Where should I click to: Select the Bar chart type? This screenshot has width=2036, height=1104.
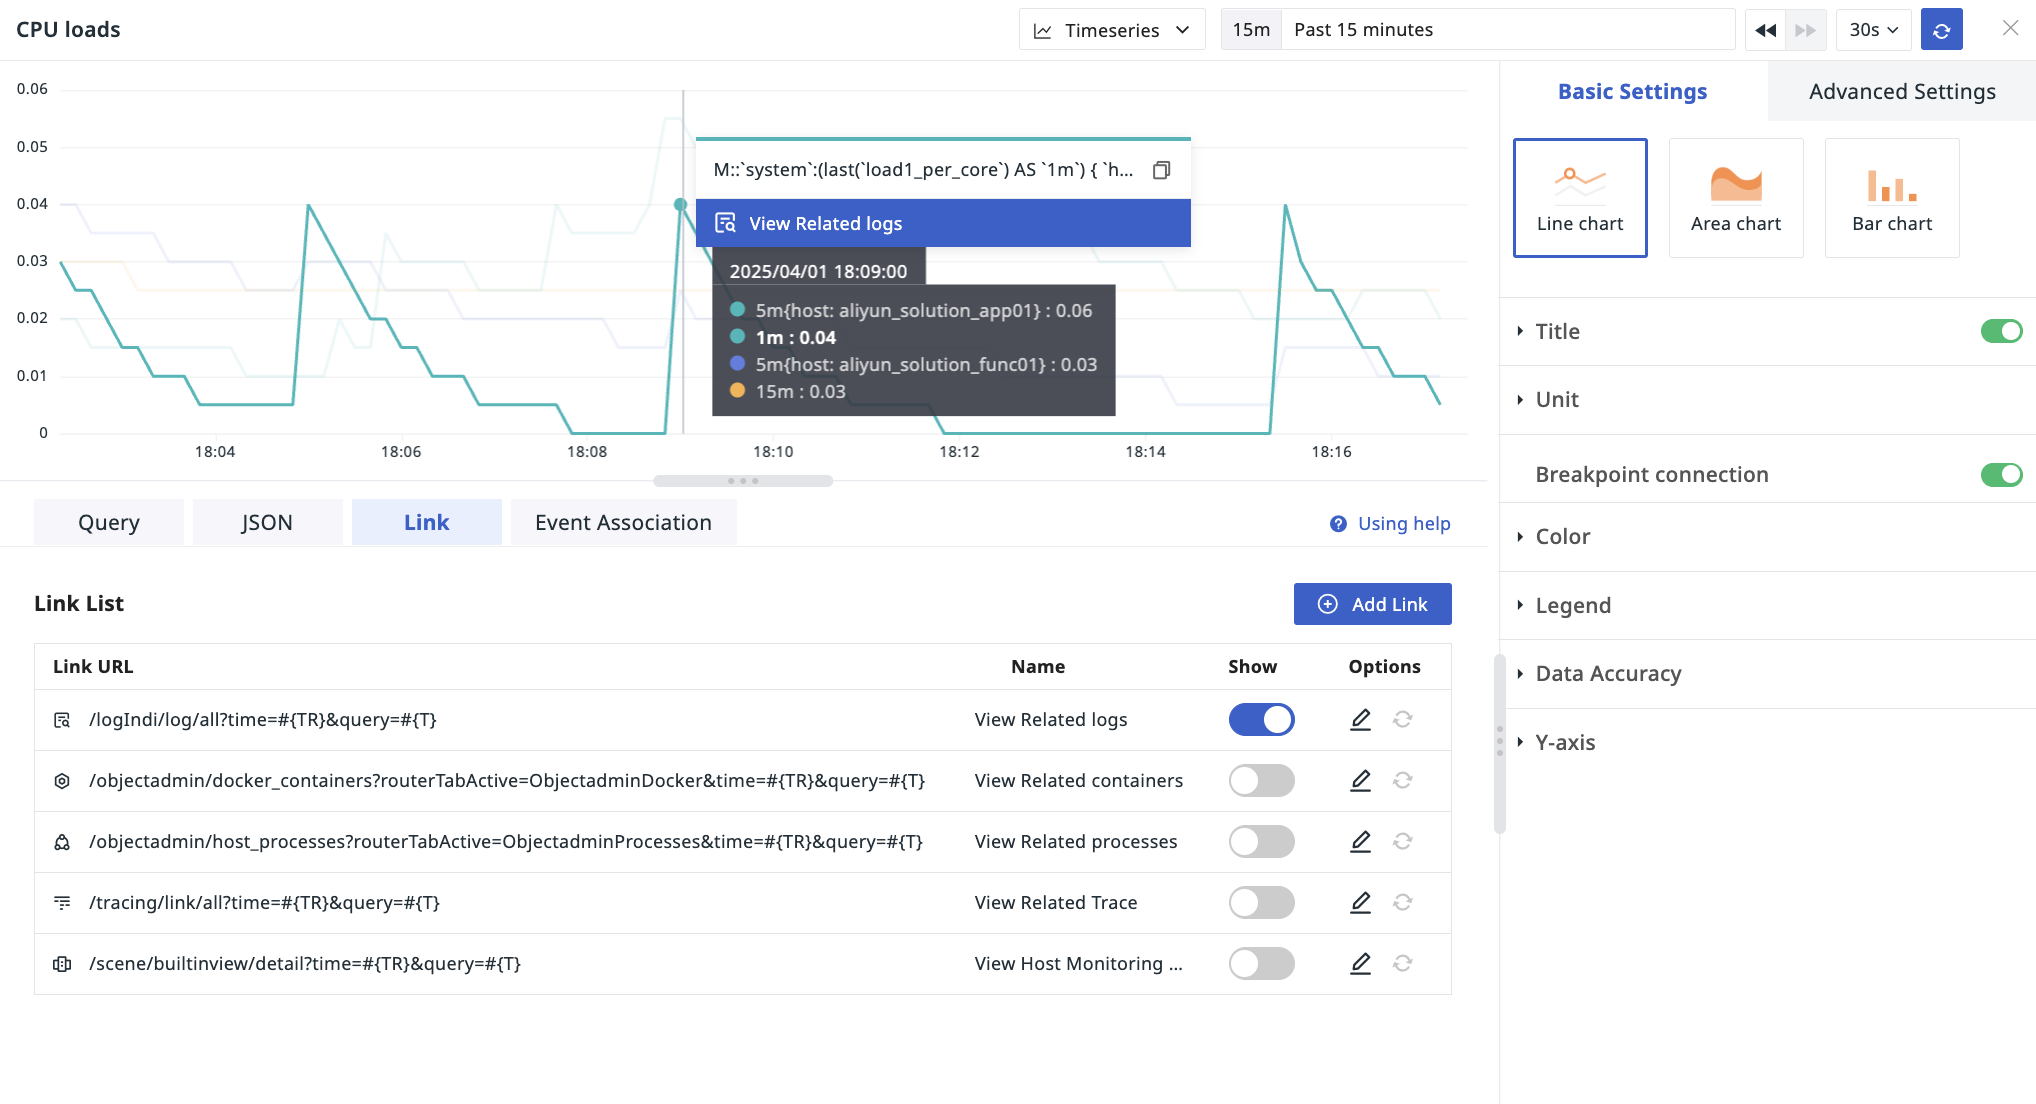coord(1892,198)
